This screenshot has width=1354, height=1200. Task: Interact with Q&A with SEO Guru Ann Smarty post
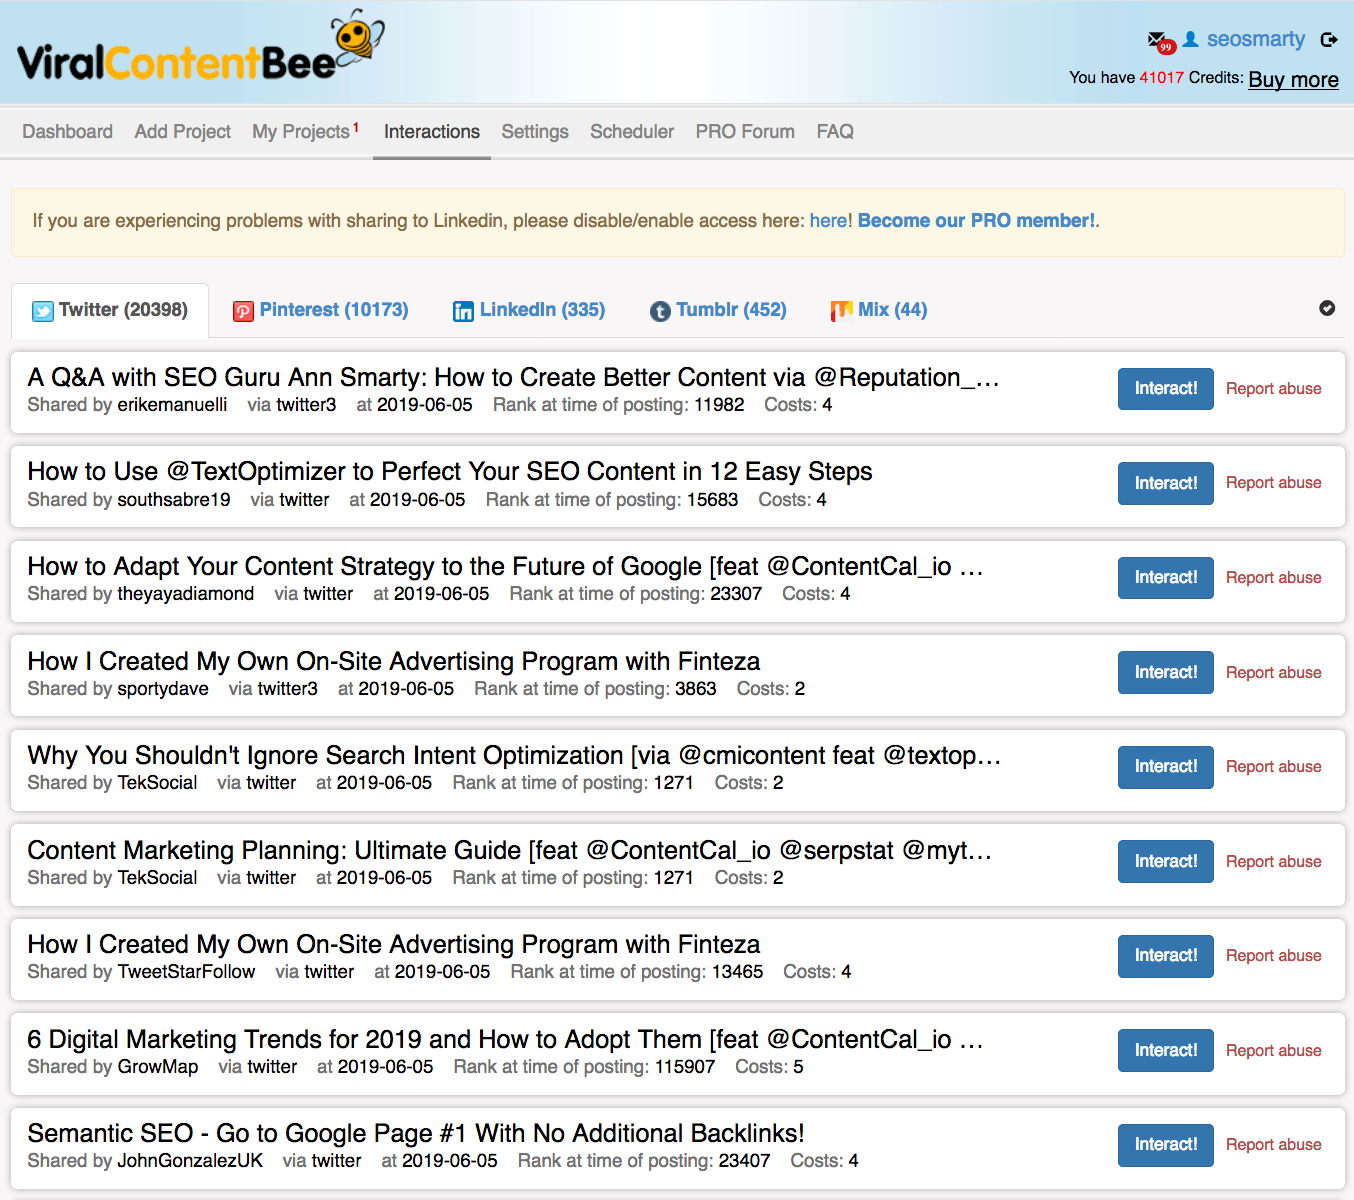point(1165,389)
